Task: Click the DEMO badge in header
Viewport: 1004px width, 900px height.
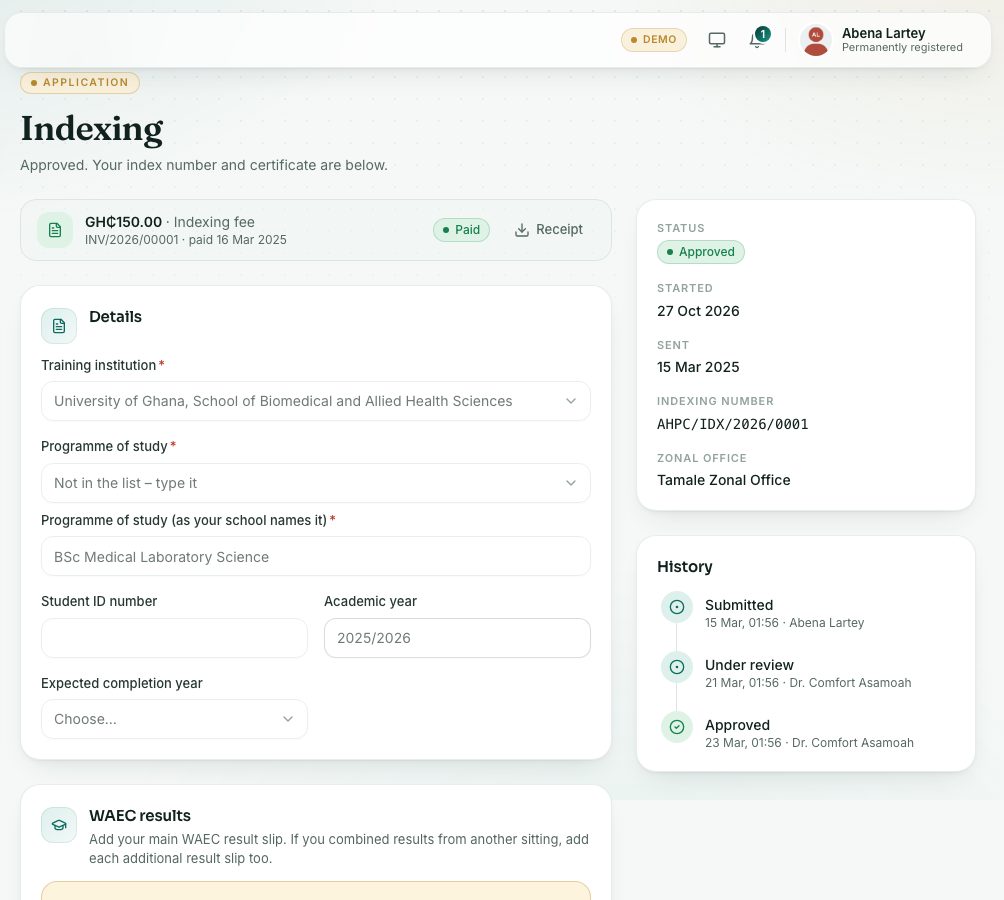Action: click(654, 40)
